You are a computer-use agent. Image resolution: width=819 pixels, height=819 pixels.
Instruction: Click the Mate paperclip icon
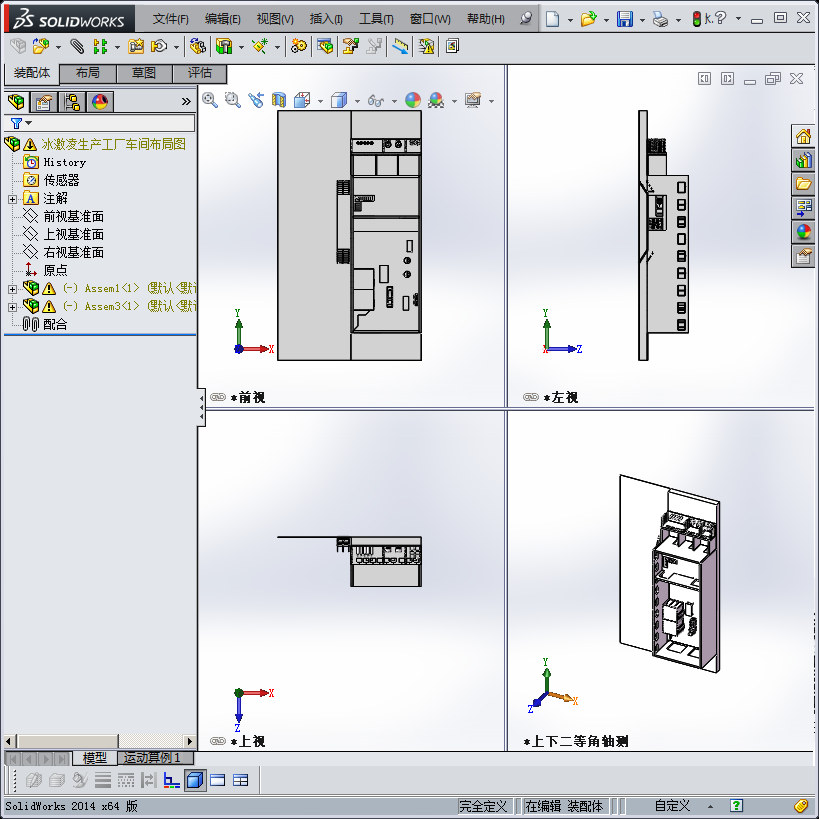[77, 46]
